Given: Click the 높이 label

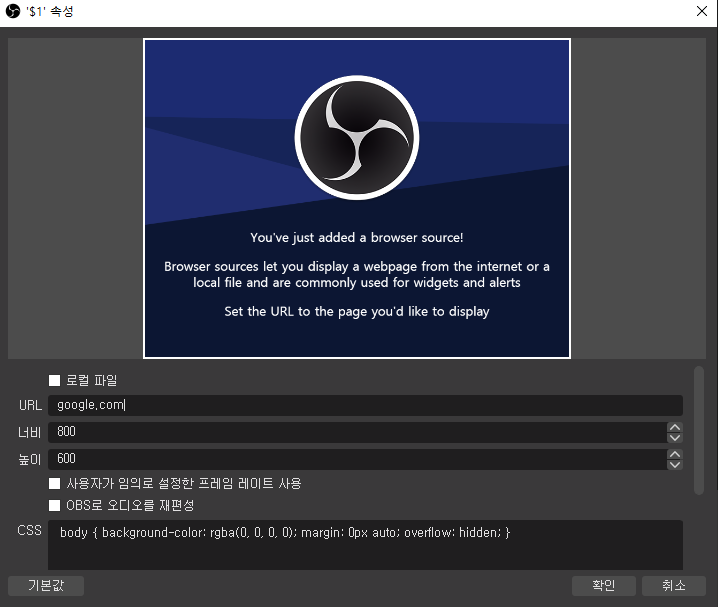Looking at the screenshot, I should coord(30,459).
